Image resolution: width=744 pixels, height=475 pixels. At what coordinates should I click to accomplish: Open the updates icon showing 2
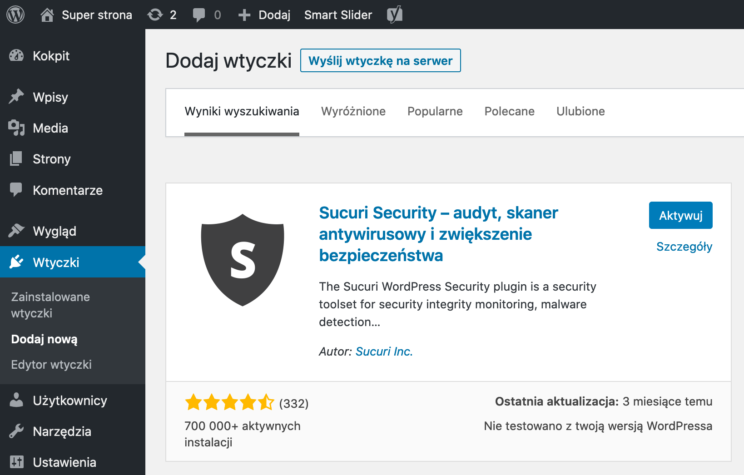155,15
